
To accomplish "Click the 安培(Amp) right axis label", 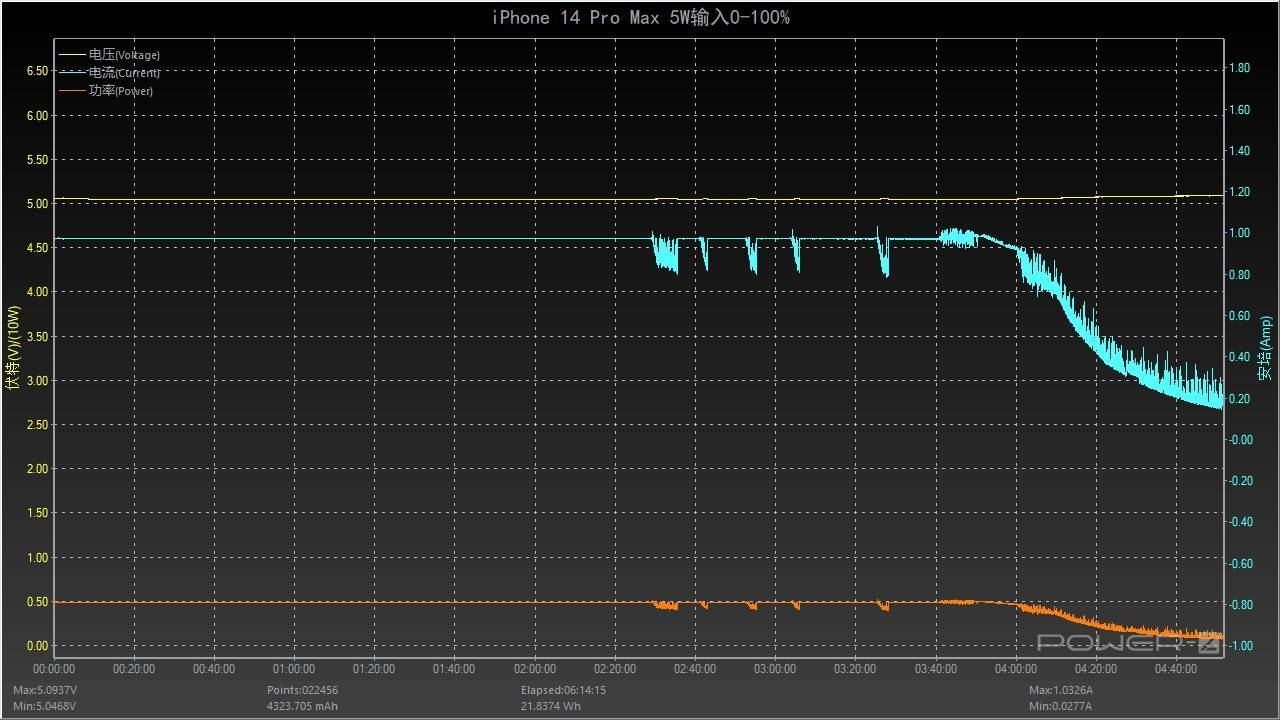I will [x=1266, y=348].
